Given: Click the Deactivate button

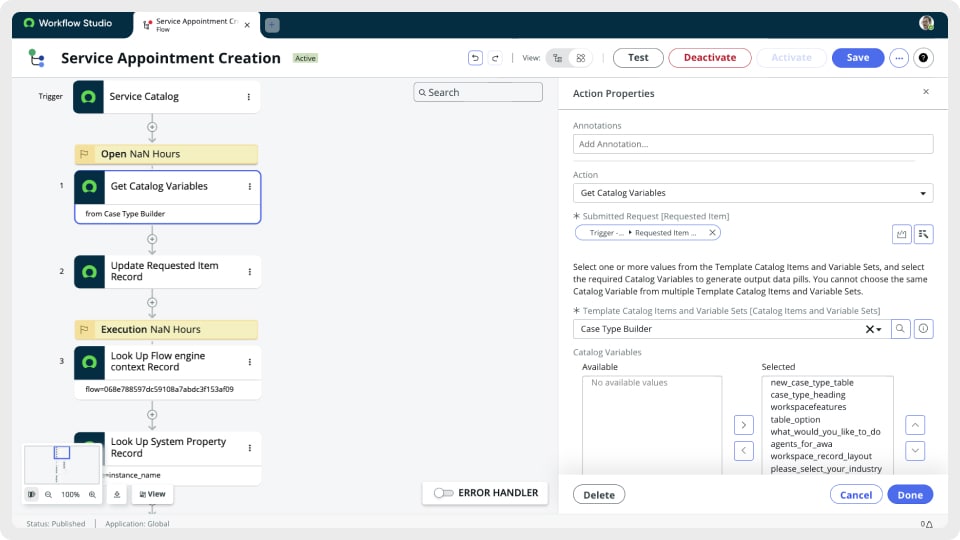Looking at the screenshot, I should [709, 58].
